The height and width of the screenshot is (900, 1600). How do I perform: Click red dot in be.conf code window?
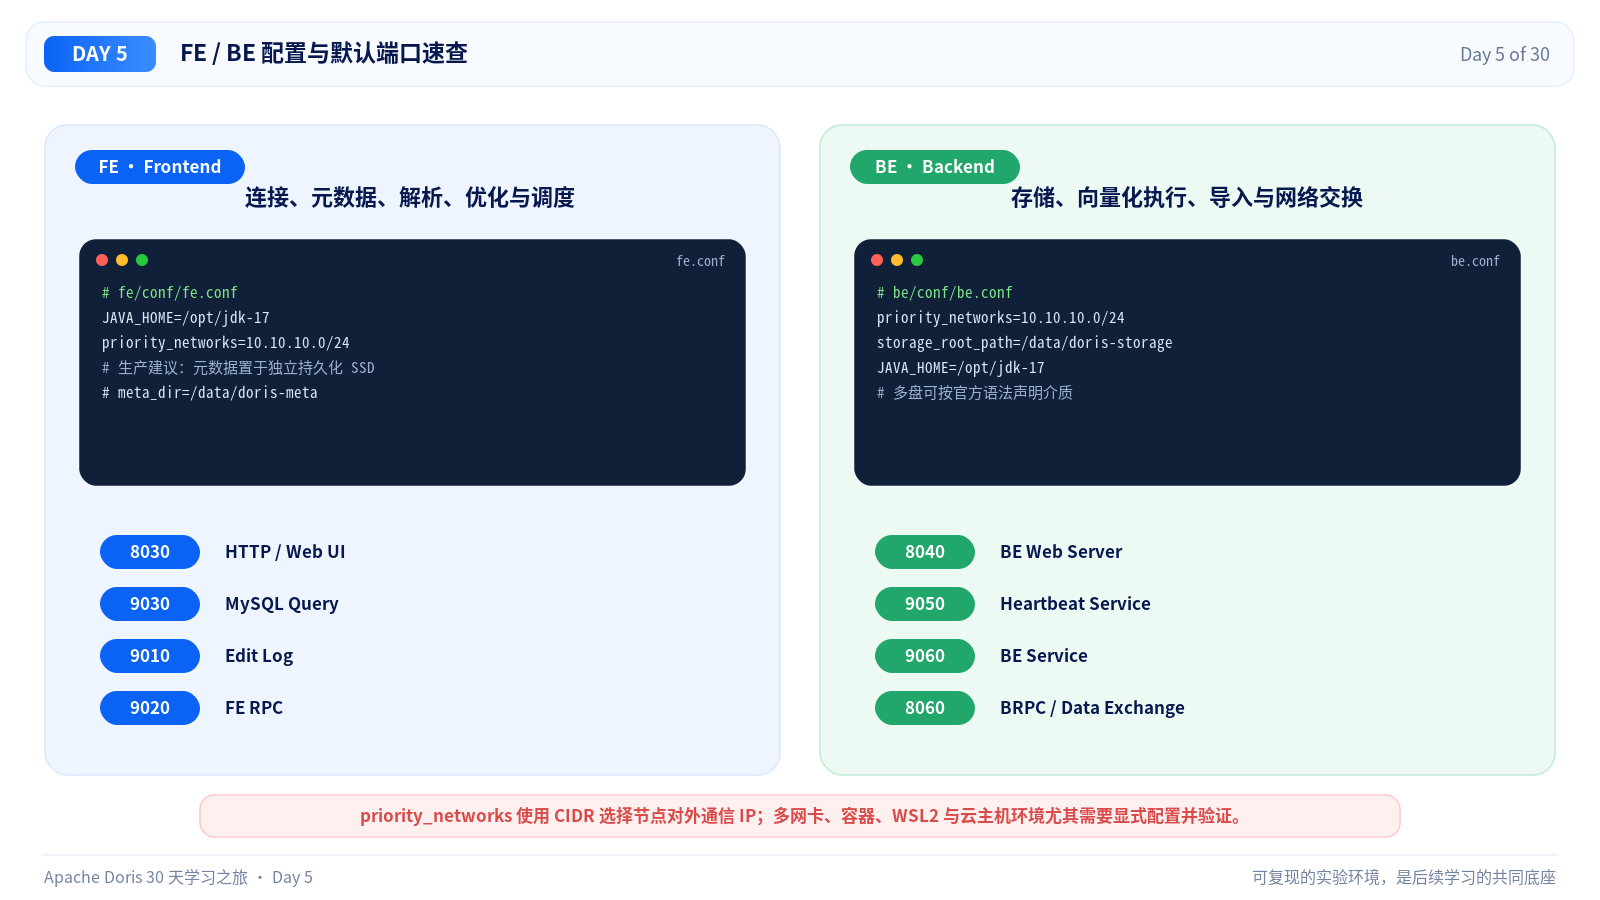(877, 260)
